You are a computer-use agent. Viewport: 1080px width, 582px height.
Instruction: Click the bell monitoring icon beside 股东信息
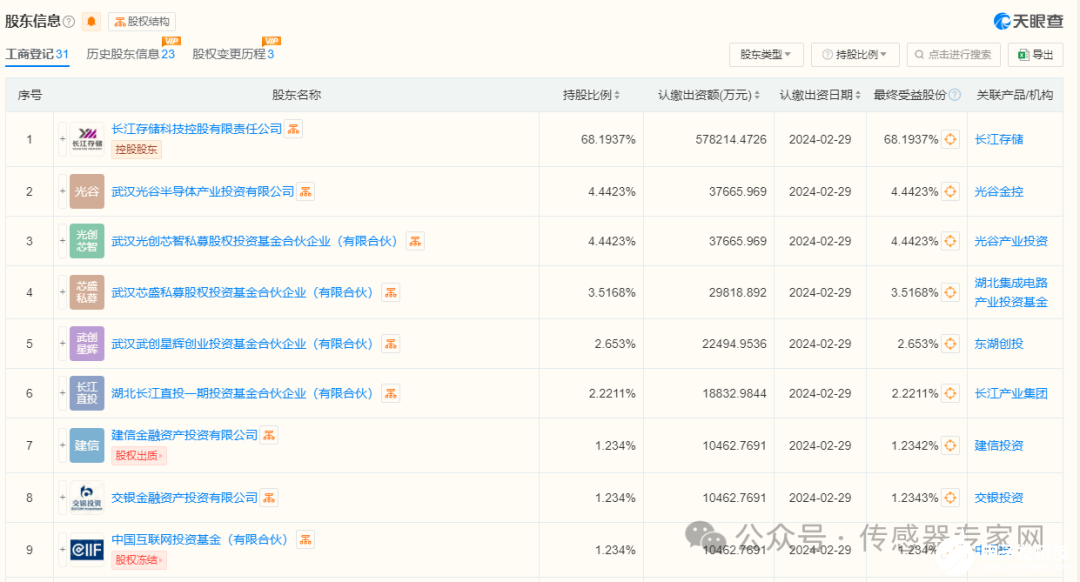coord(91,21)
